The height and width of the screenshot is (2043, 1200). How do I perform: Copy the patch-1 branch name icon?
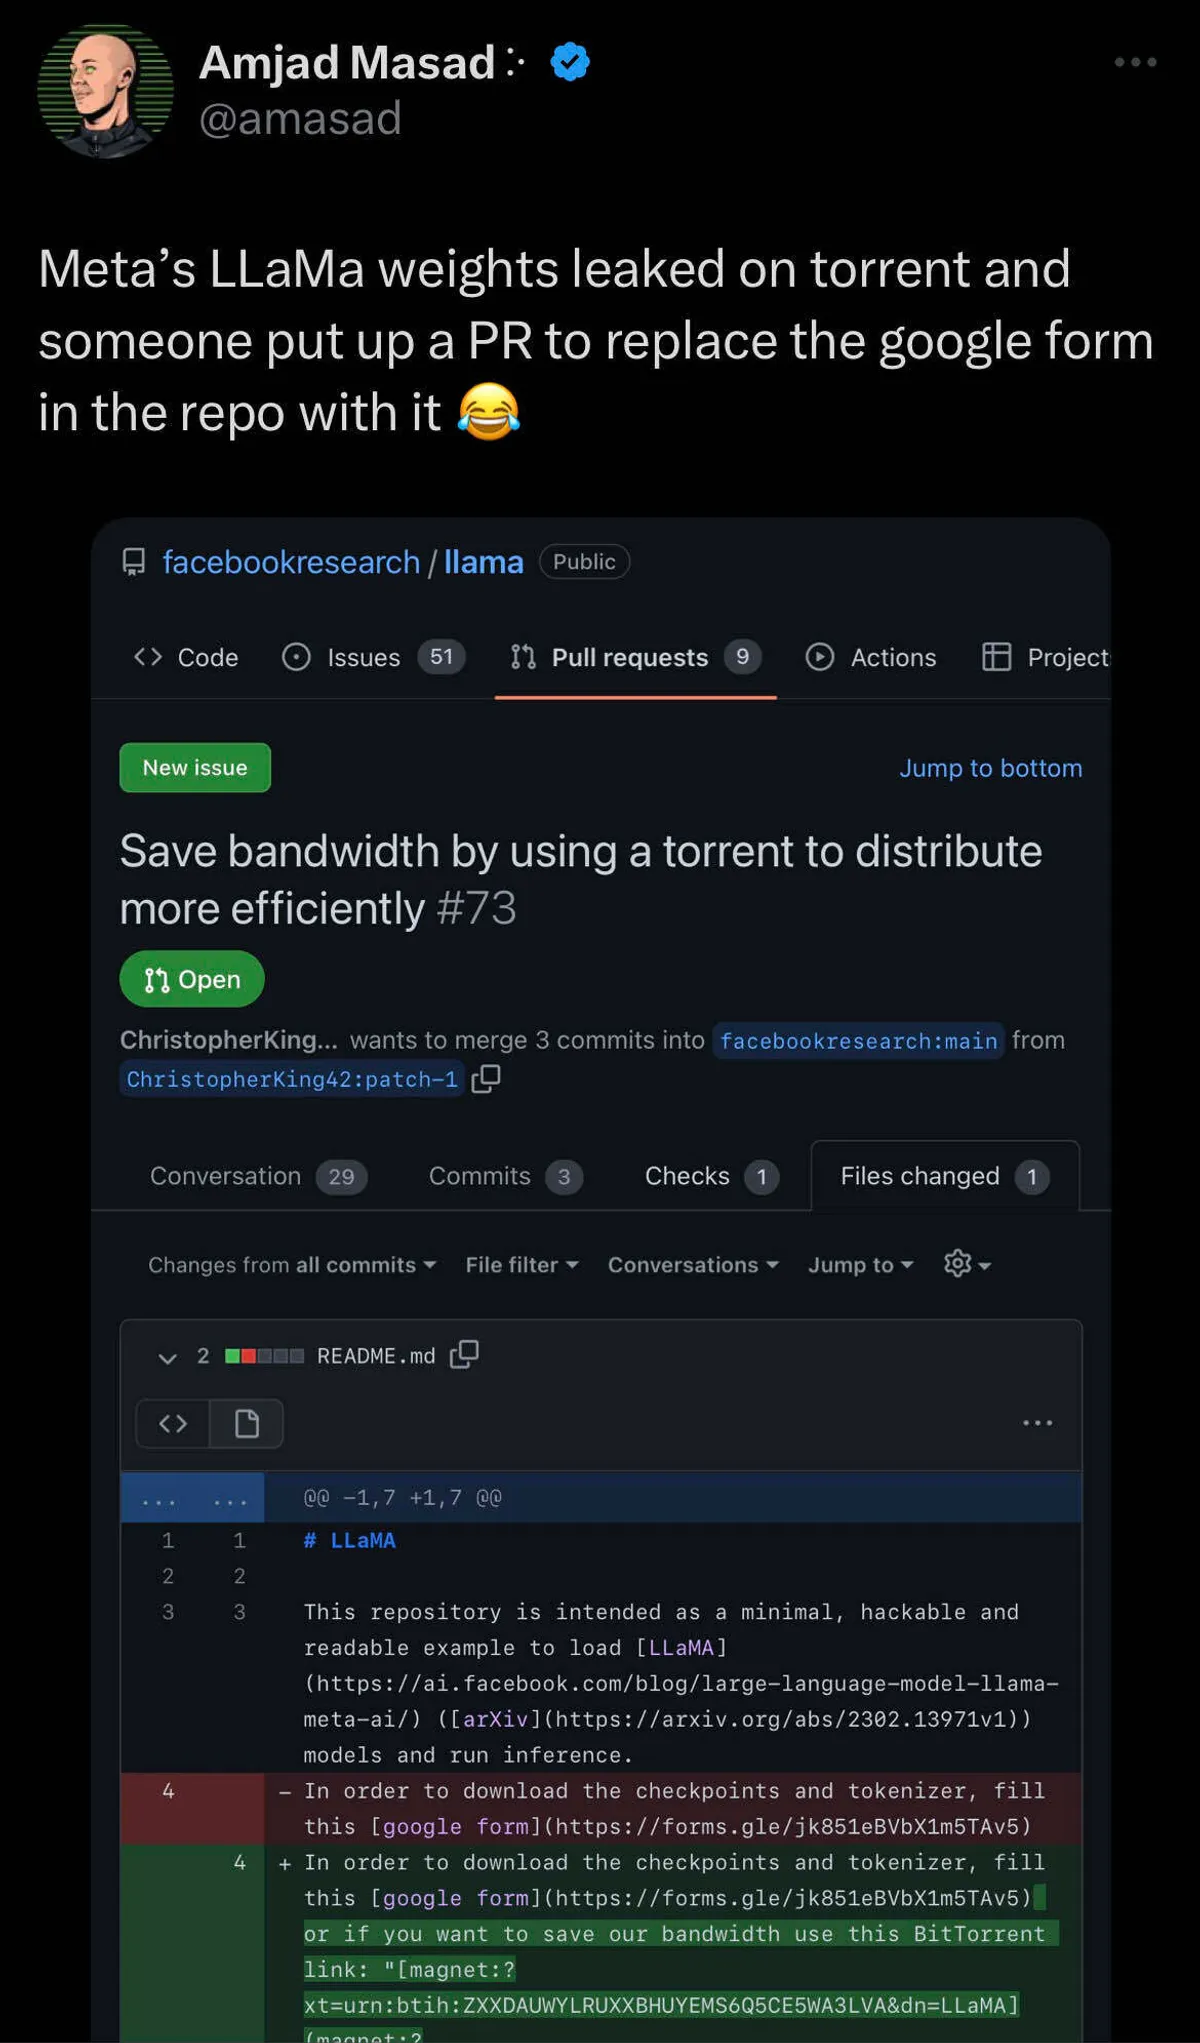(x=486, y=1078)
